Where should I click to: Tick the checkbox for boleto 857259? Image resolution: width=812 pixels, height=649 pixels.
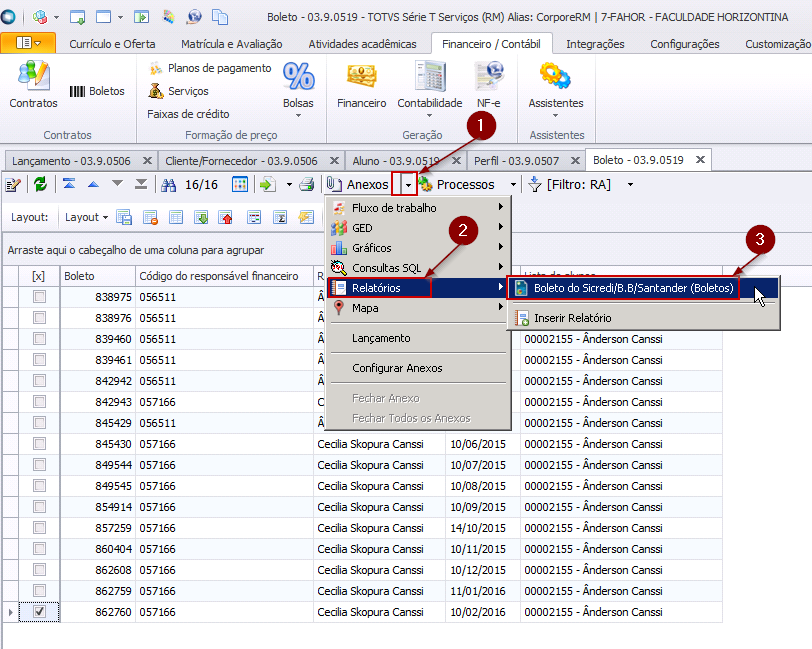[x=39, y=527]
